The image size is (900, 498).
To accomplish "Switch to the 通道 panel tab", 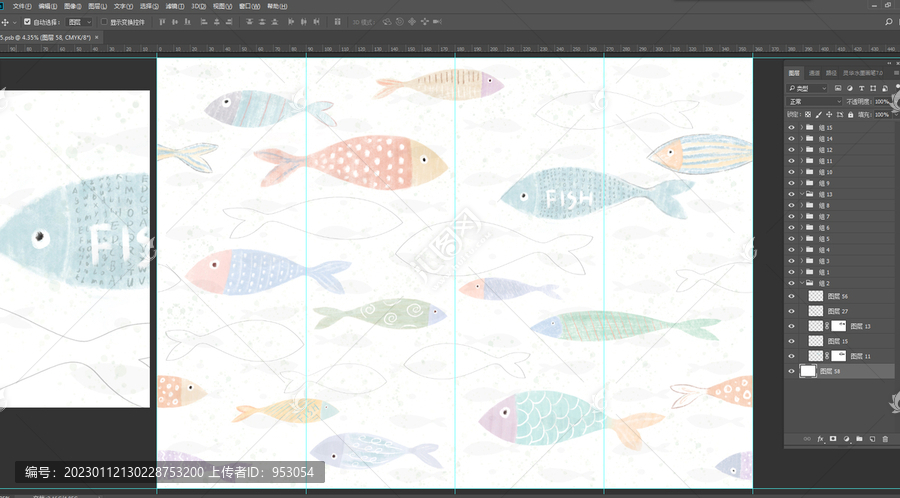I will tap(814, 73).
